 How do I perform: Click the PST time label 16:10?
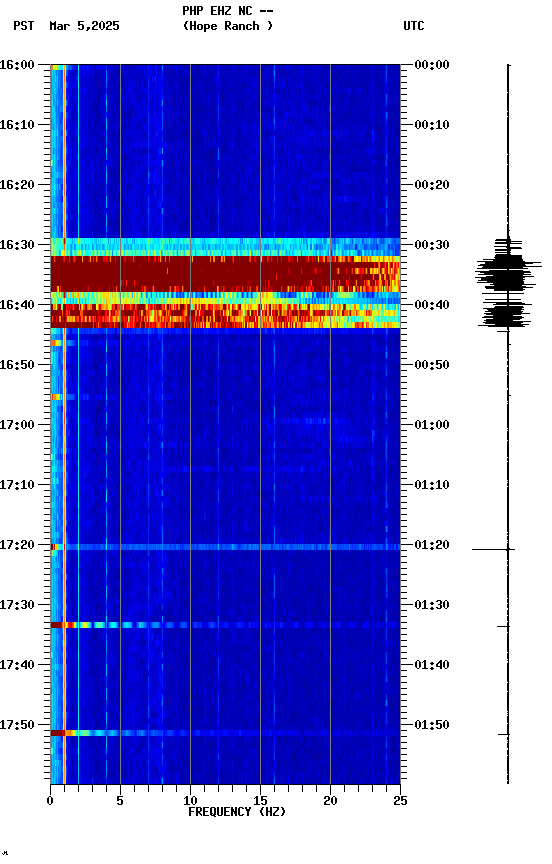pos(17,125)
